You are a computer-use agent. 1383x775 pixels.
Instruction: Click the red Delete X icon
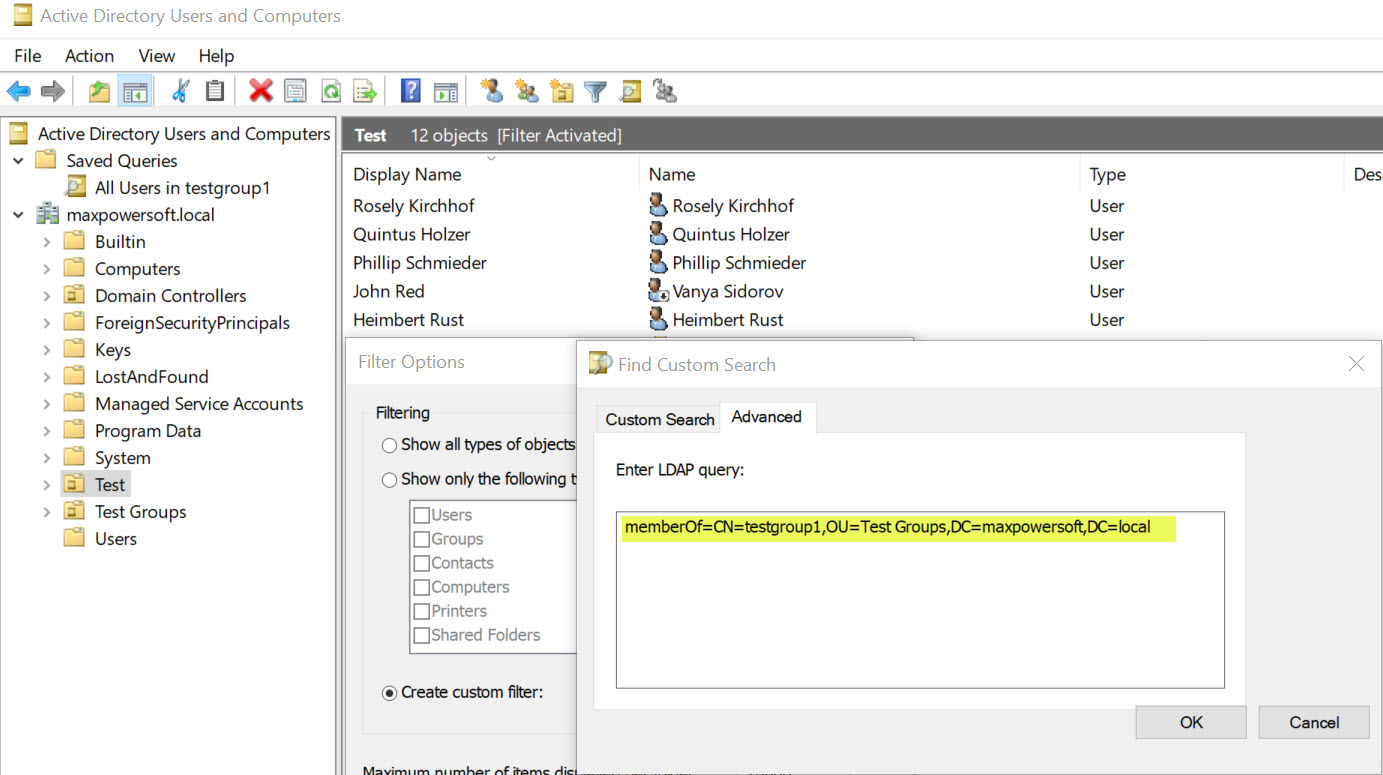click(261, 91)
